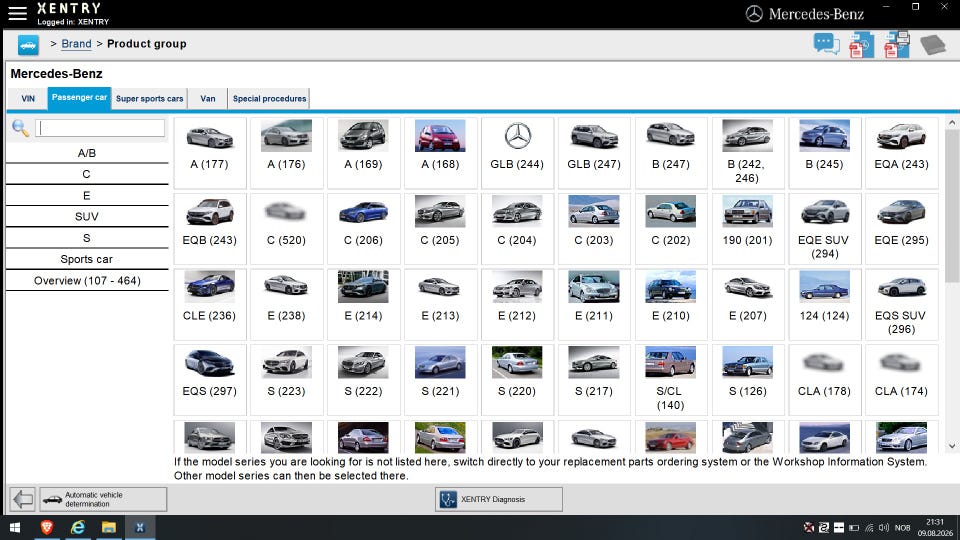The height and width of the screenshot is (540, 960).
Task: Select the E (211) model series
Action: pyautogui.click(x=594, y=304)
